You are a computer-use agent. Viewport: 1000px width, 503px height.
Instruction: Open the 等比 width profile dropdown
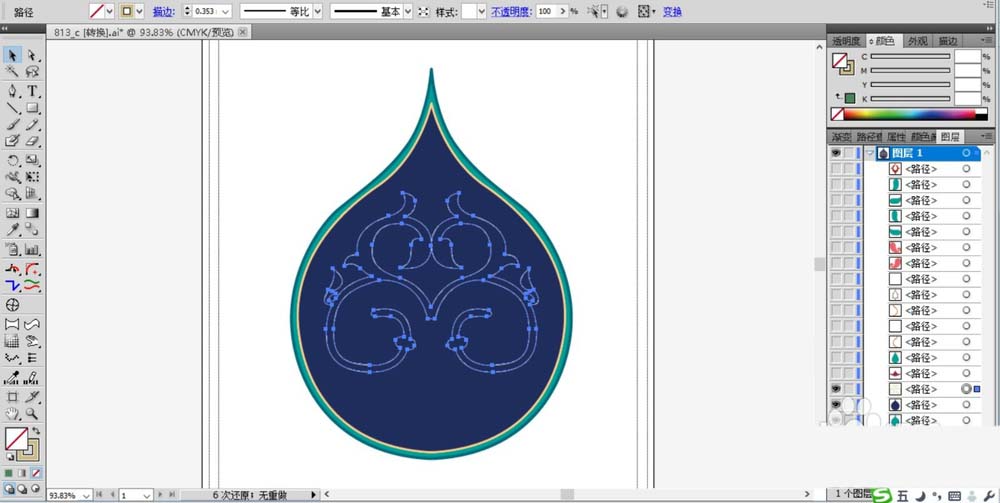[318, 11]
